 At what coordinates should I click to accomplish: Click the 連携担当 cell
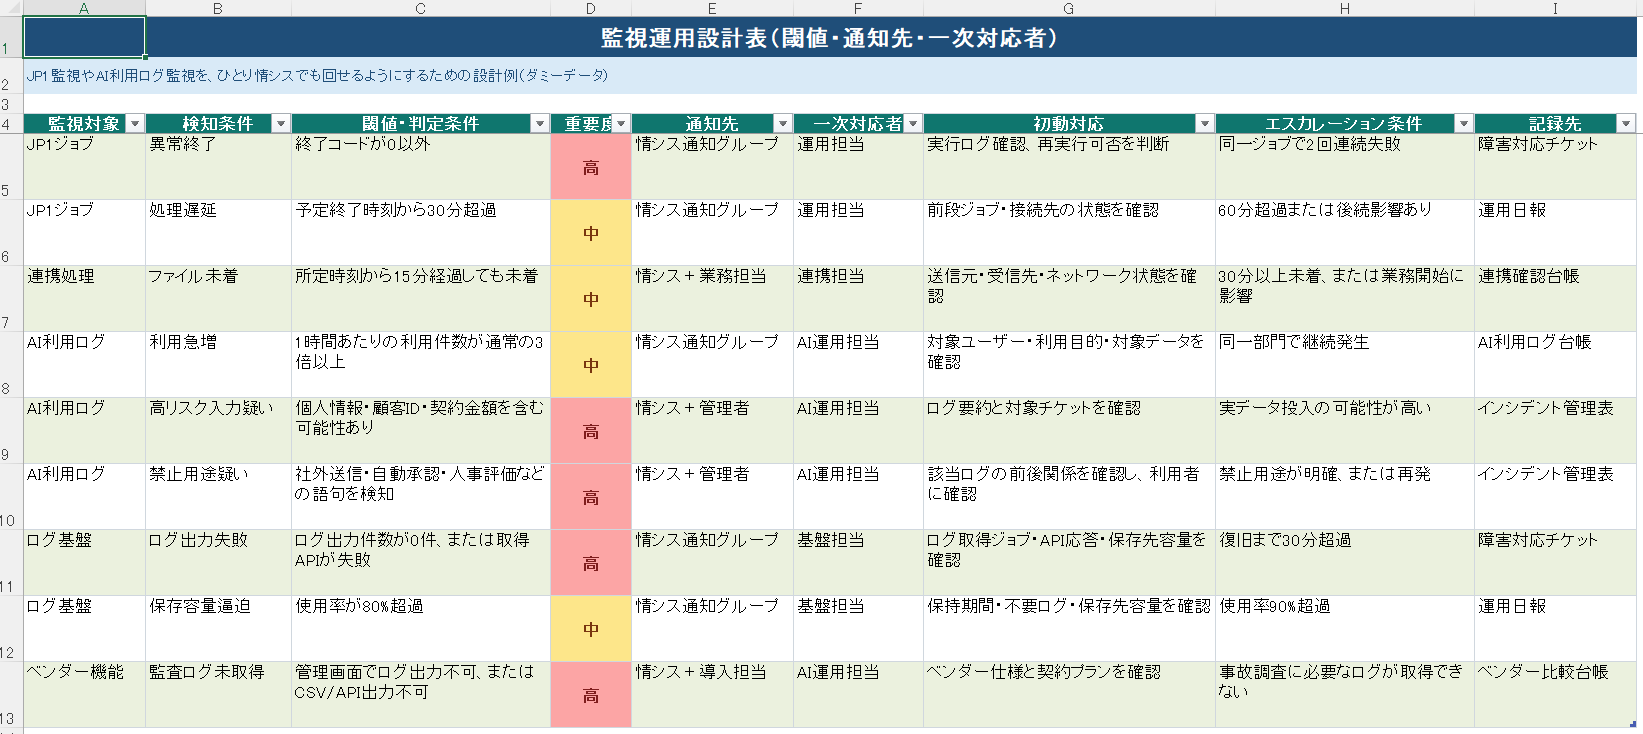(x=858, y=299)
